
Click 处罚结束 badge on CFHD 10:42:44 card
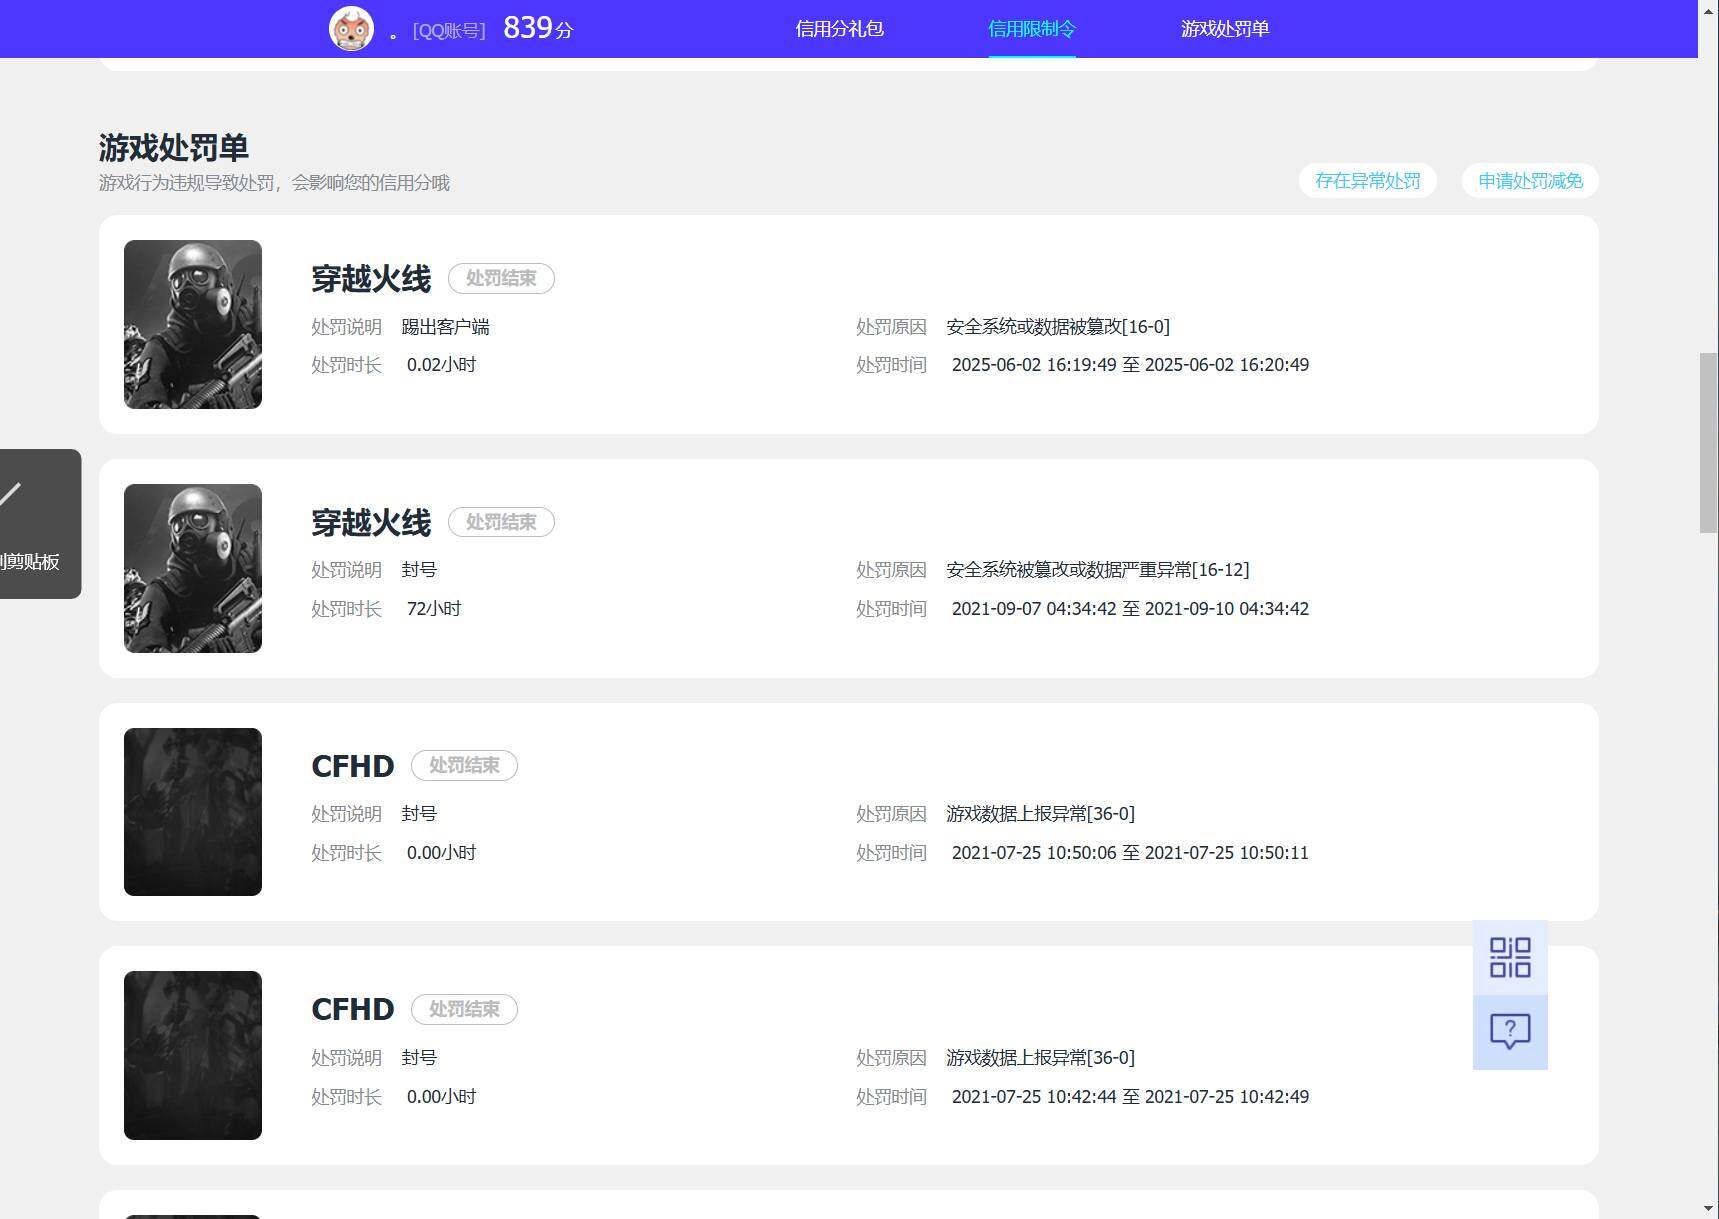[464, 1009]
